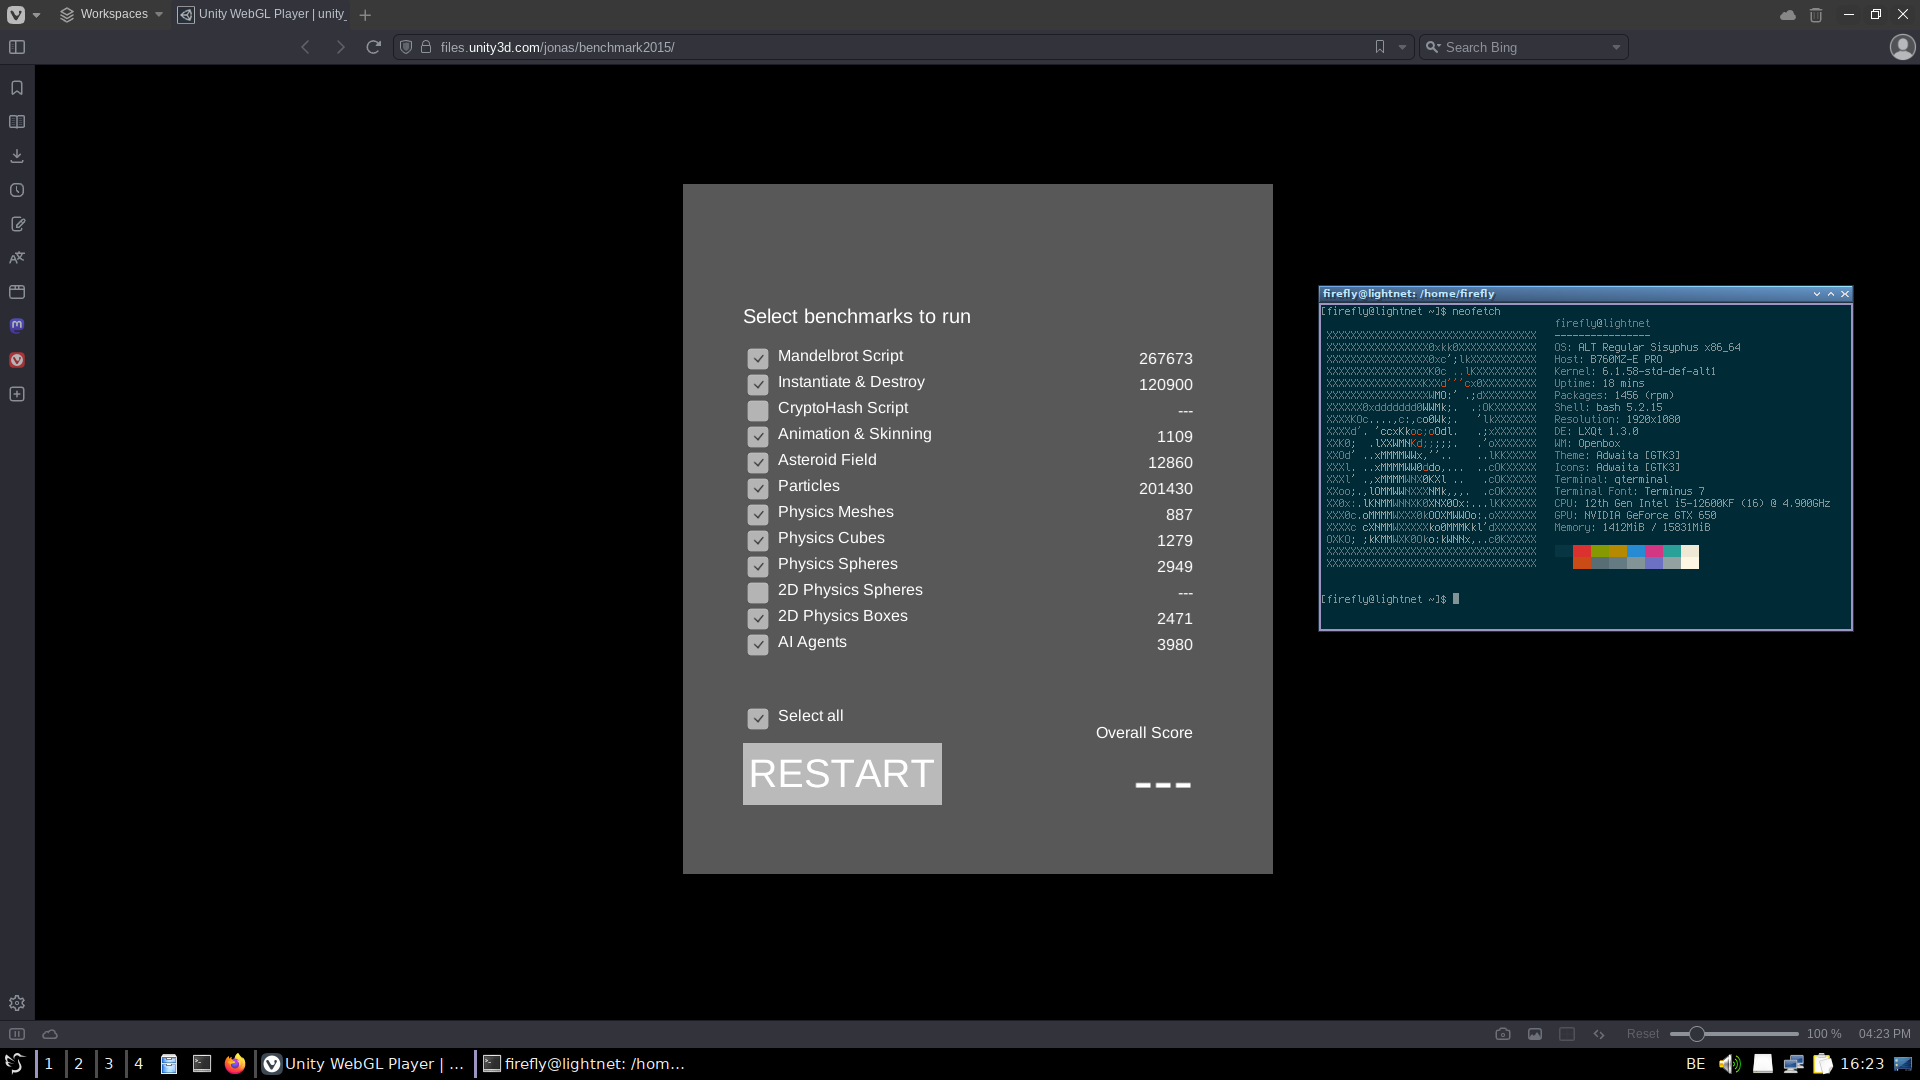The width and height of the screenshot is (1920, 1080).
Task: Open the Reading List panel
Action: pyautogui.click(x=17, y=122)
